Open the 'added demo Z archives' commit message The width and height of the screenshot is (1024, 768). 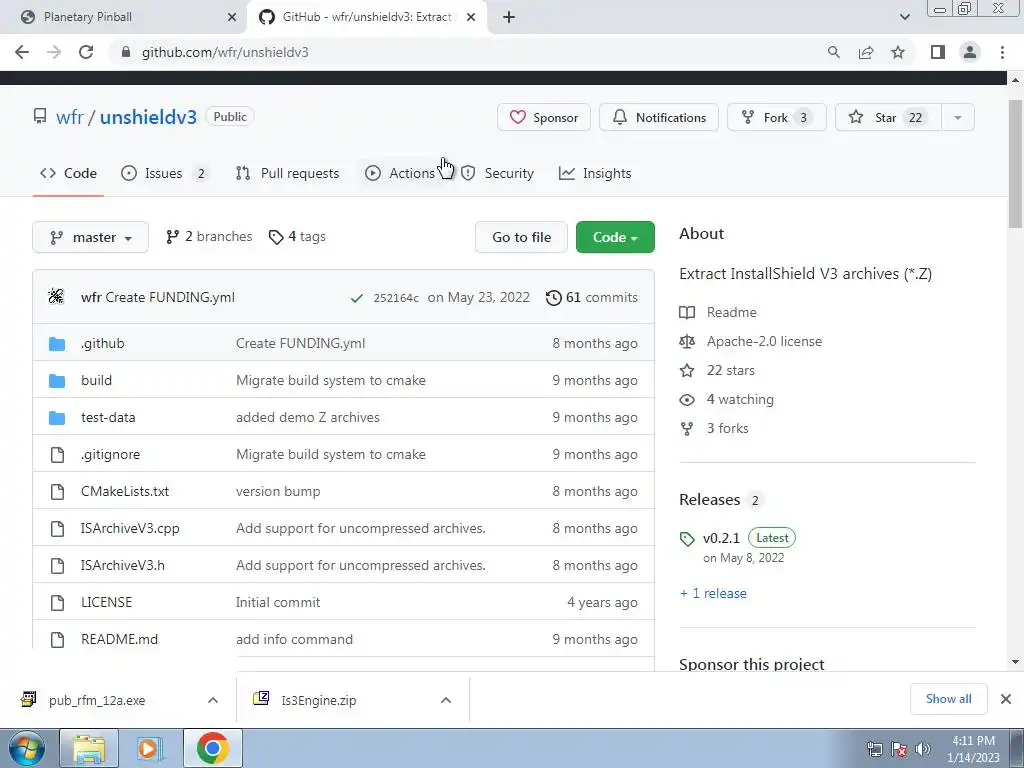pos(308,417)
